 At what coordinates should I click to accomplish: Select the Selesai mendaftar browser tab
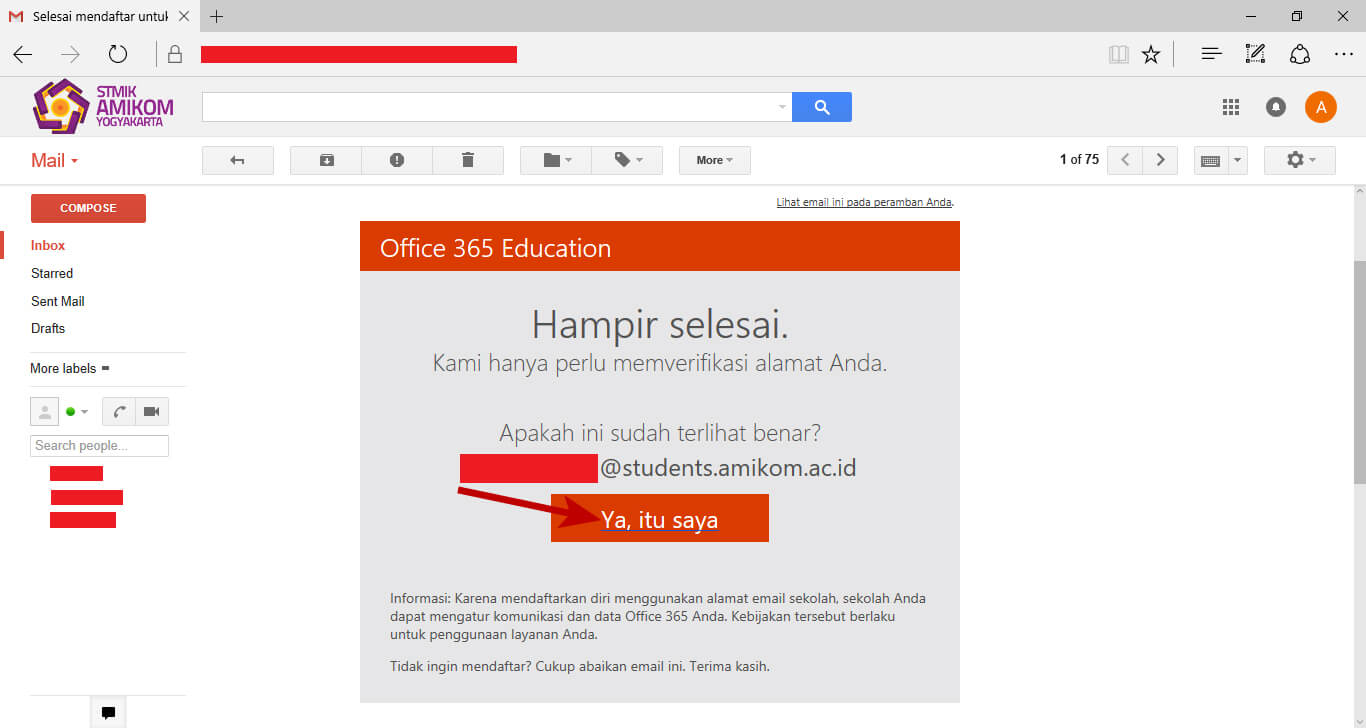pos(101,16)
